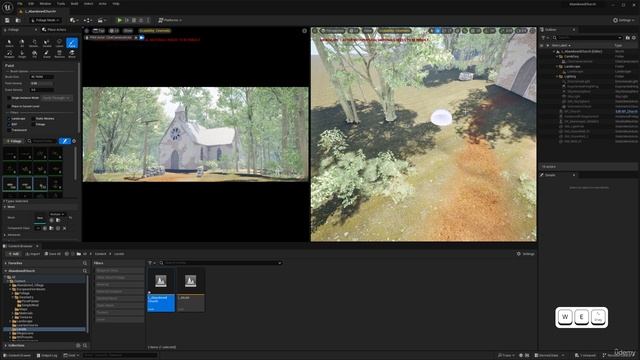Open the Edit menu
The height and width of the screenshot is (360, 640).
(31, 4)
